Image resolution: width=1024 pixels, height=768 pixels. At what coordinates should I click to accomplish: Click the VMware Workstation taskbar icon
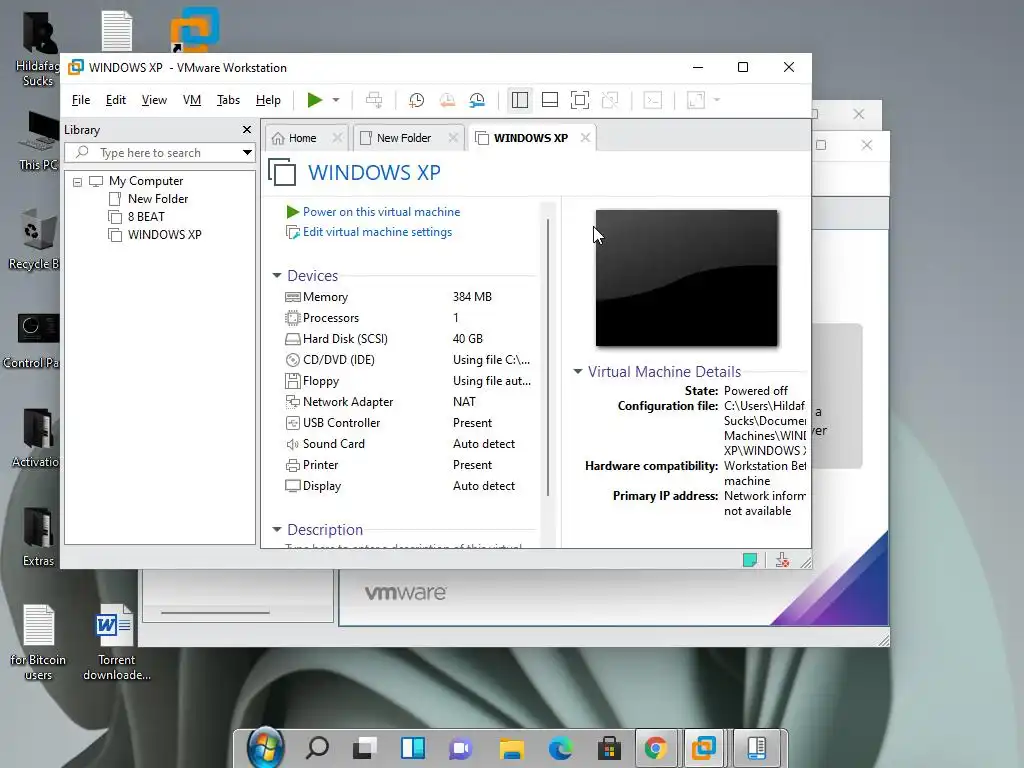coord(704,748)
